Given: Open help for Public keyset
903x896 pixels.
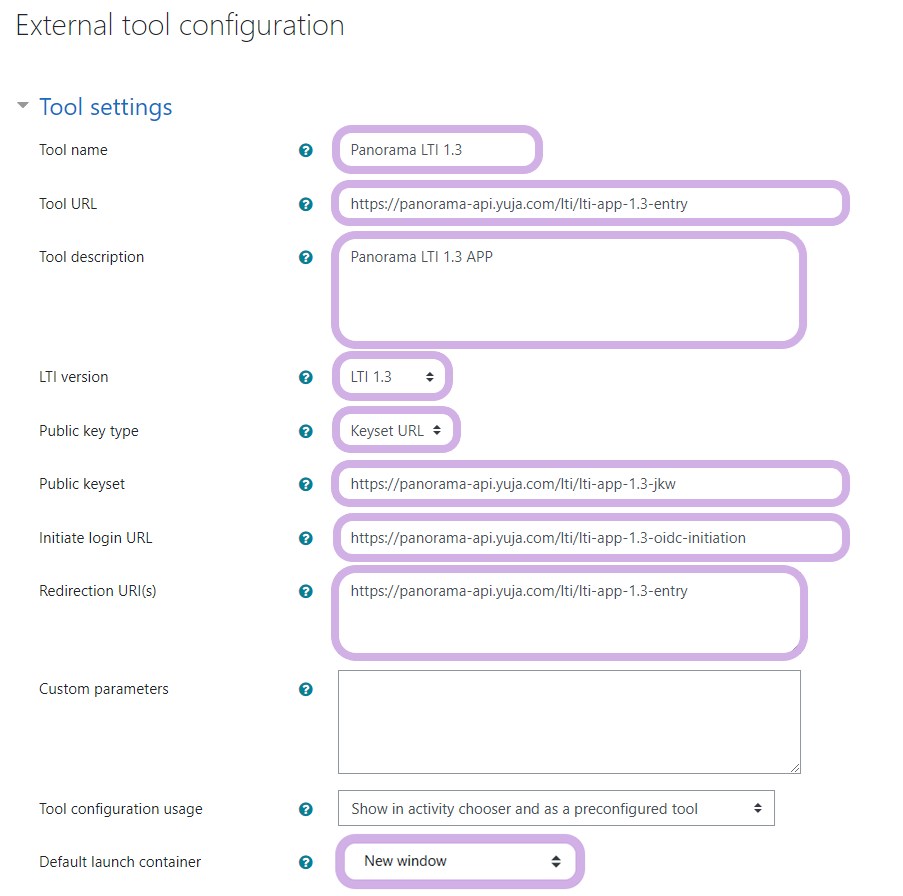Looking at the screenshot, I should coord(306,485).
